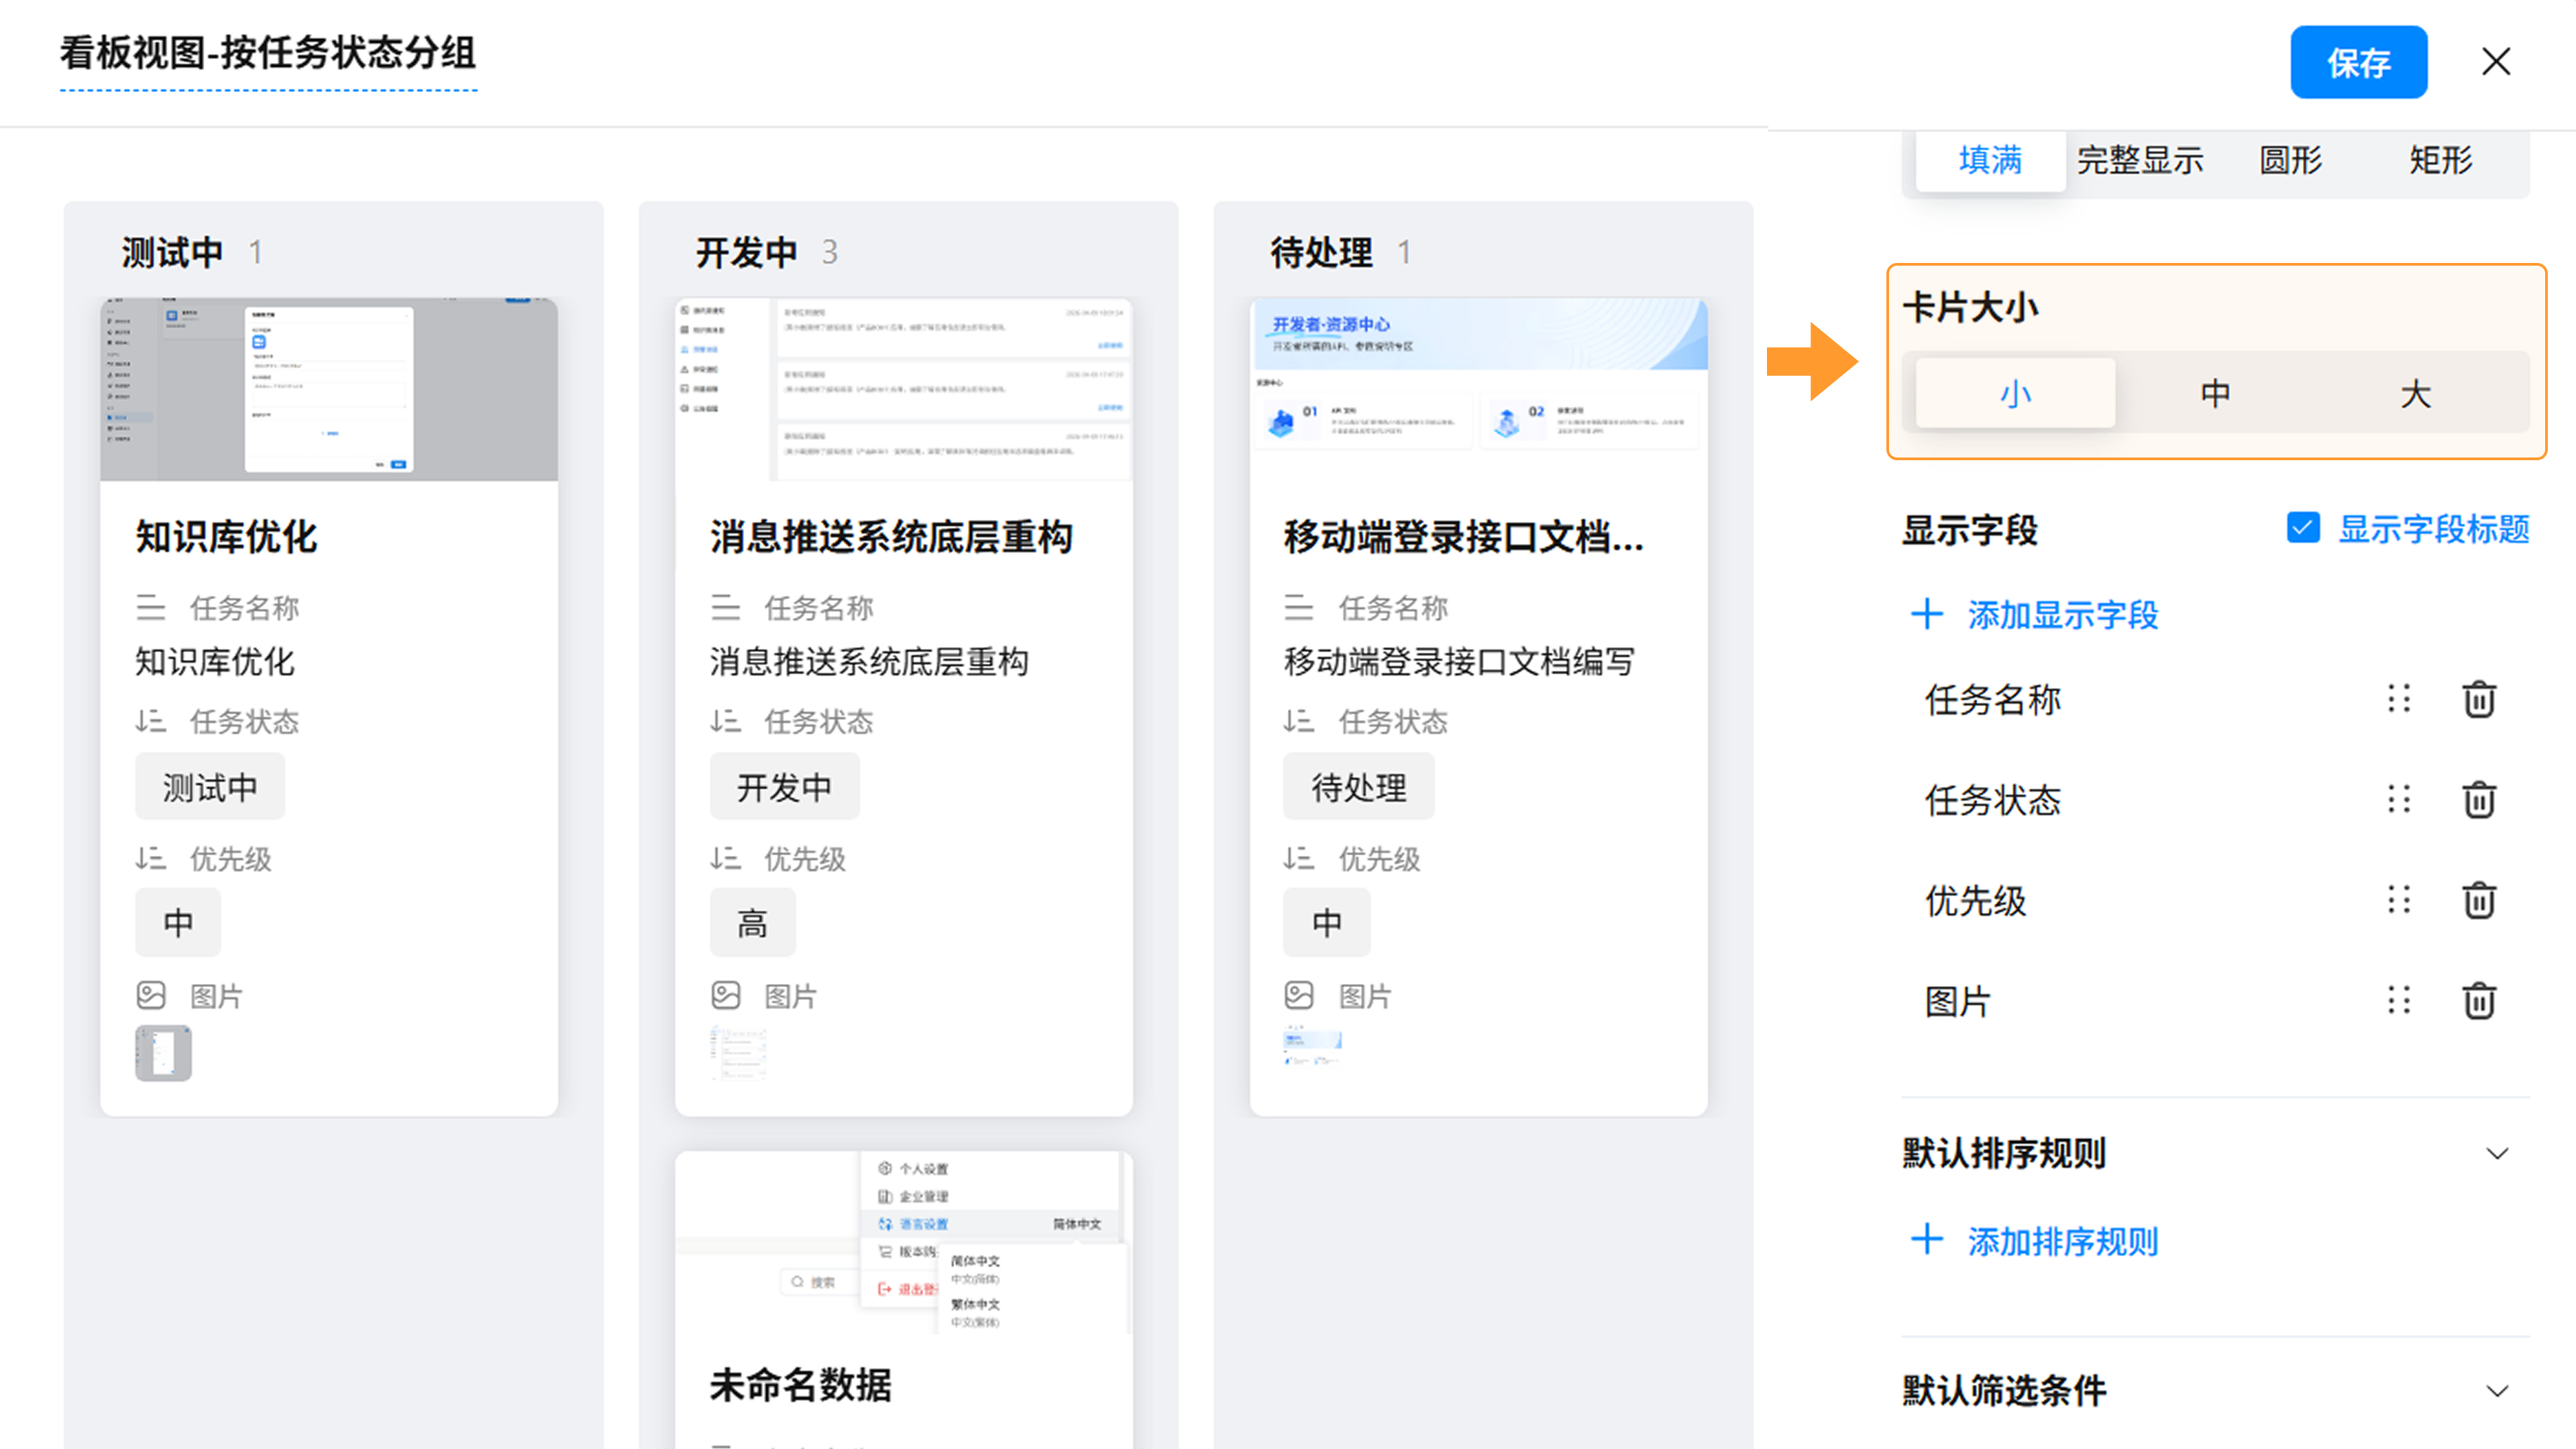Click trash icon next to 任务状态
This screenshot has height=1449, width=2576.
coord(2478,800)
